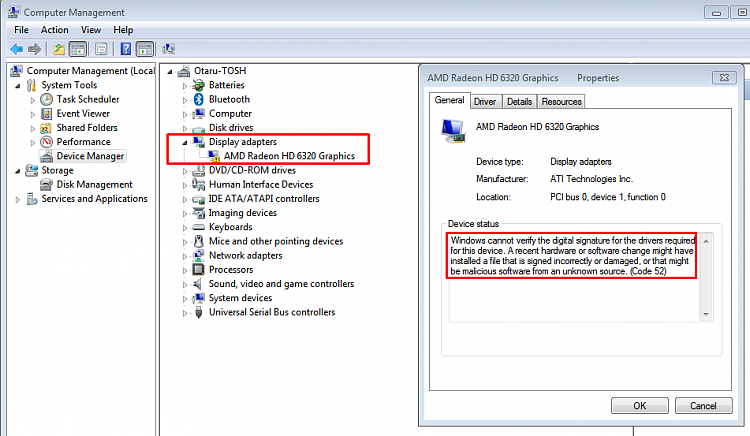
Task: Click the Computer Management title bar icon
Action: click(14, 12)
